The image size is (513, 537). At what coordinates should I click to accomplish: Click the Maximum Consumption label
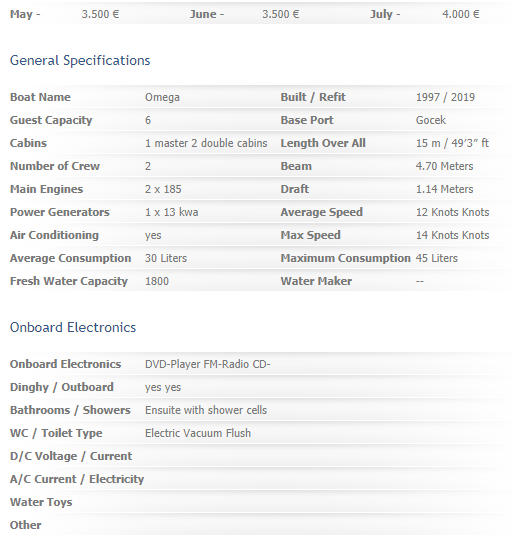[345, 258]
